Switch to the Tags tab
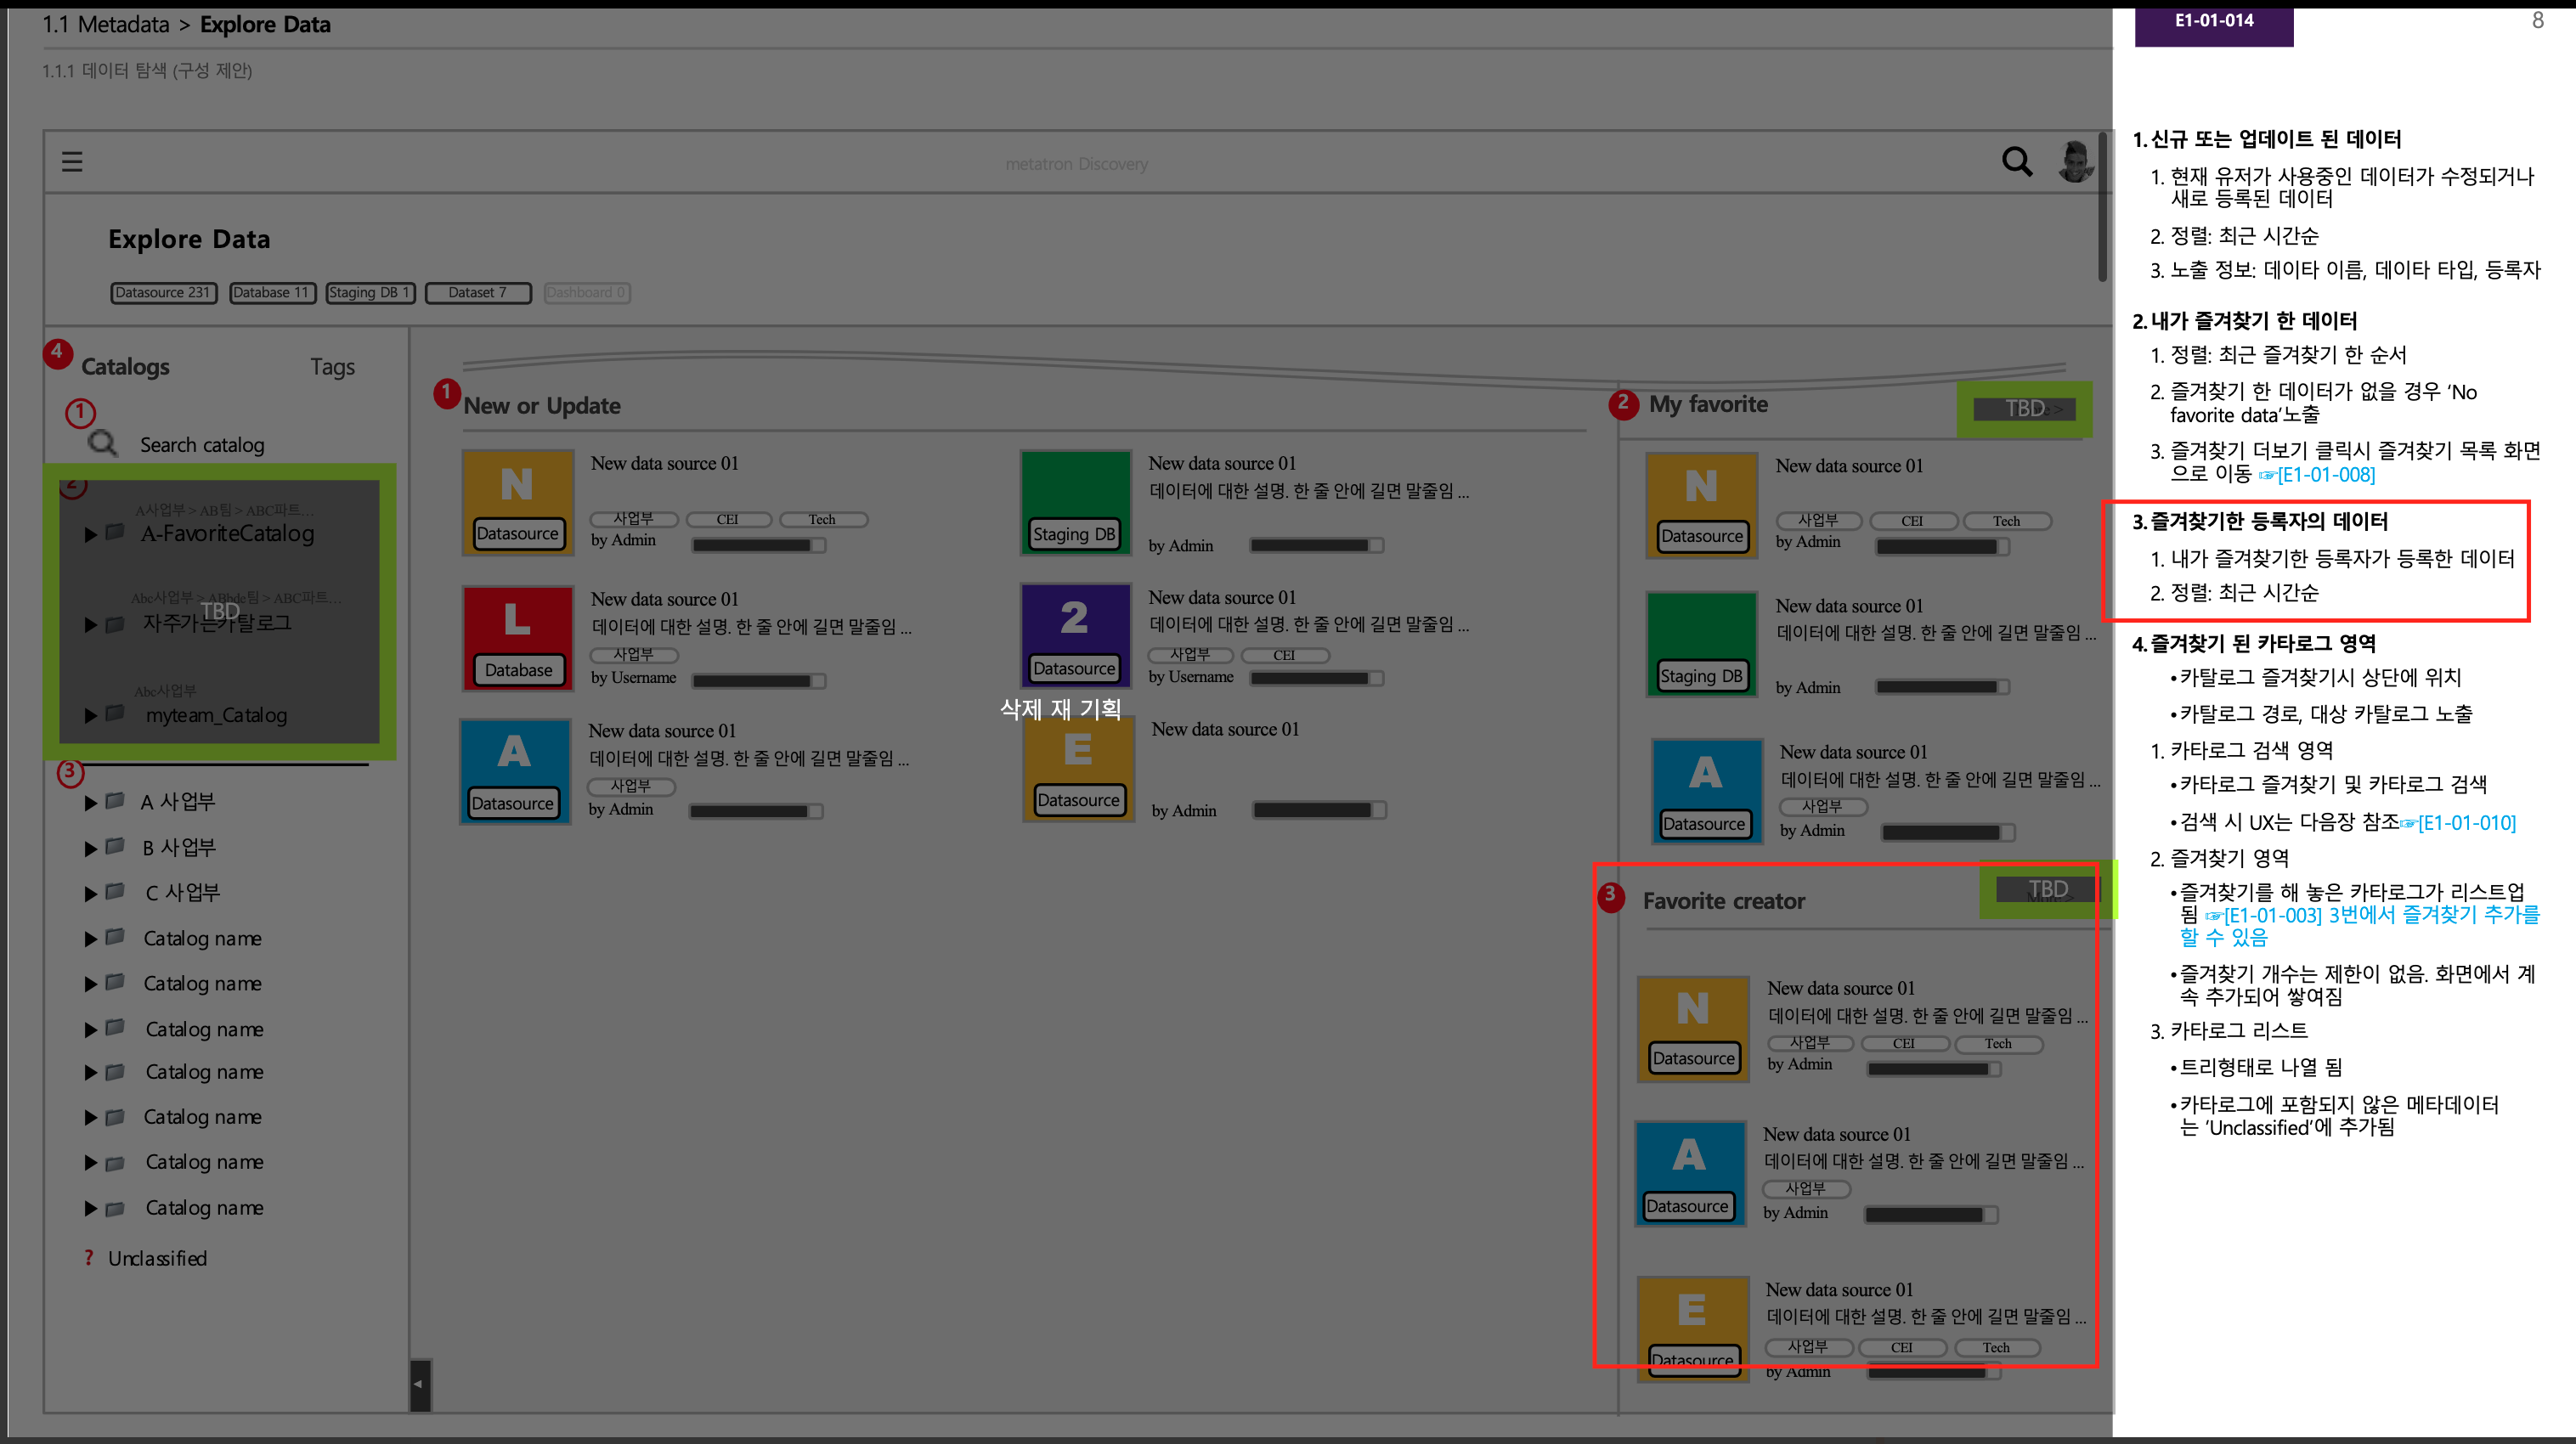Viewport: 2576px width, 1444px height. pos(333,366)
